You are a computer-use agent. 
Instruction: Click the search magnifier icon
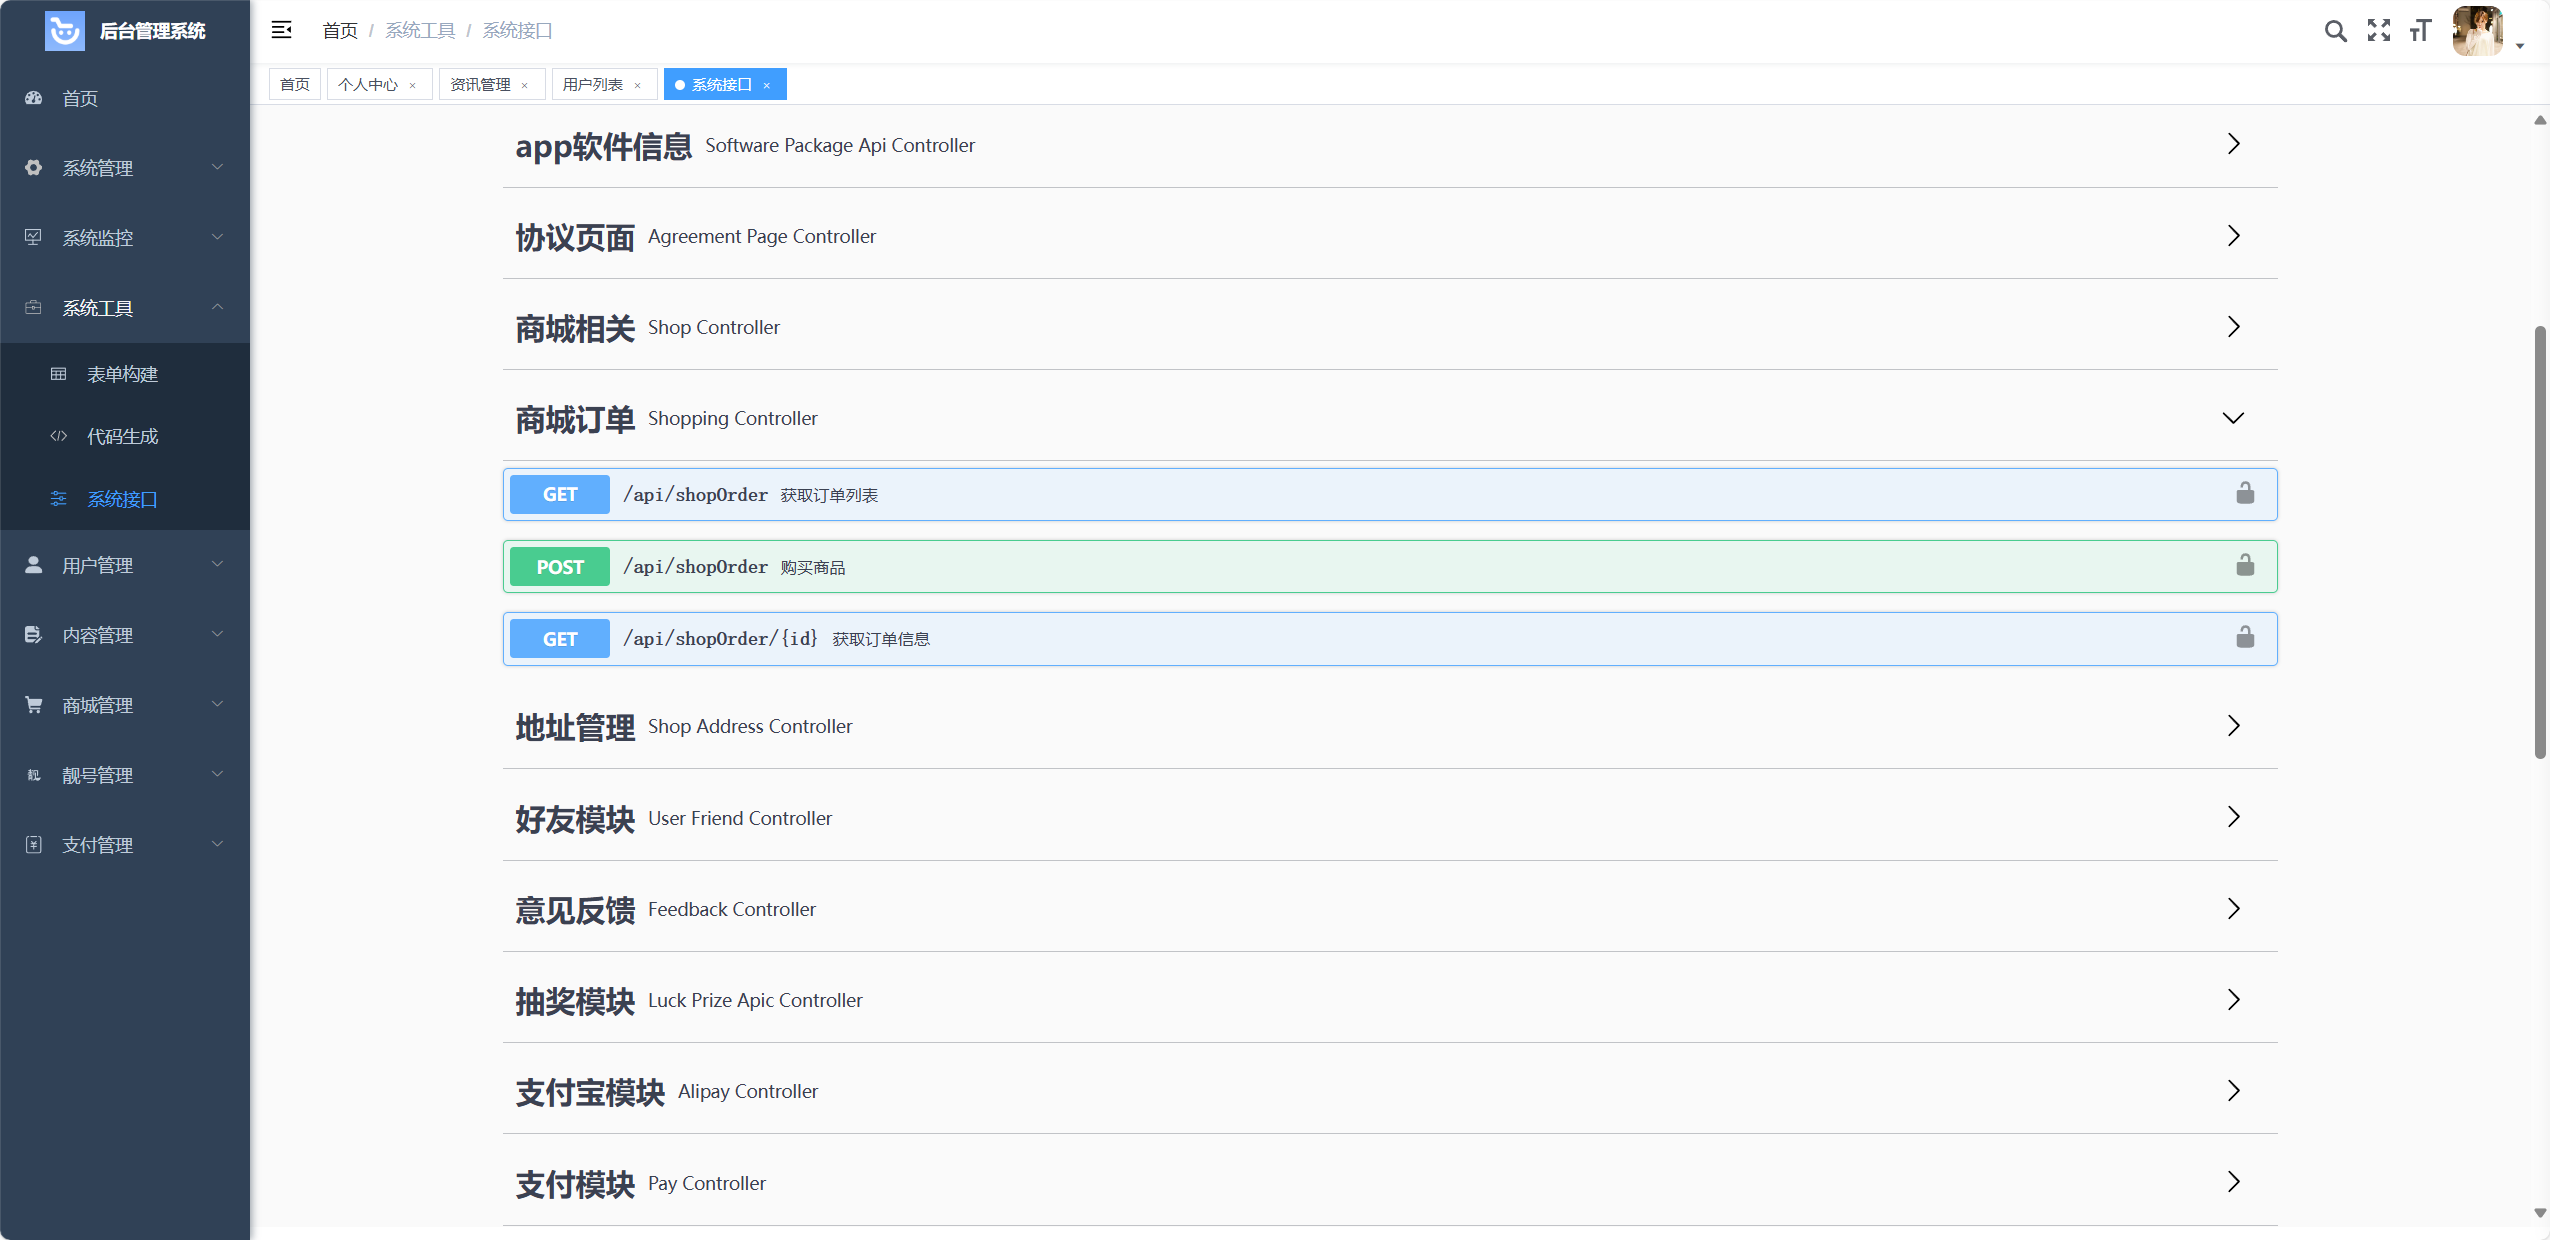click(2335, 31)
